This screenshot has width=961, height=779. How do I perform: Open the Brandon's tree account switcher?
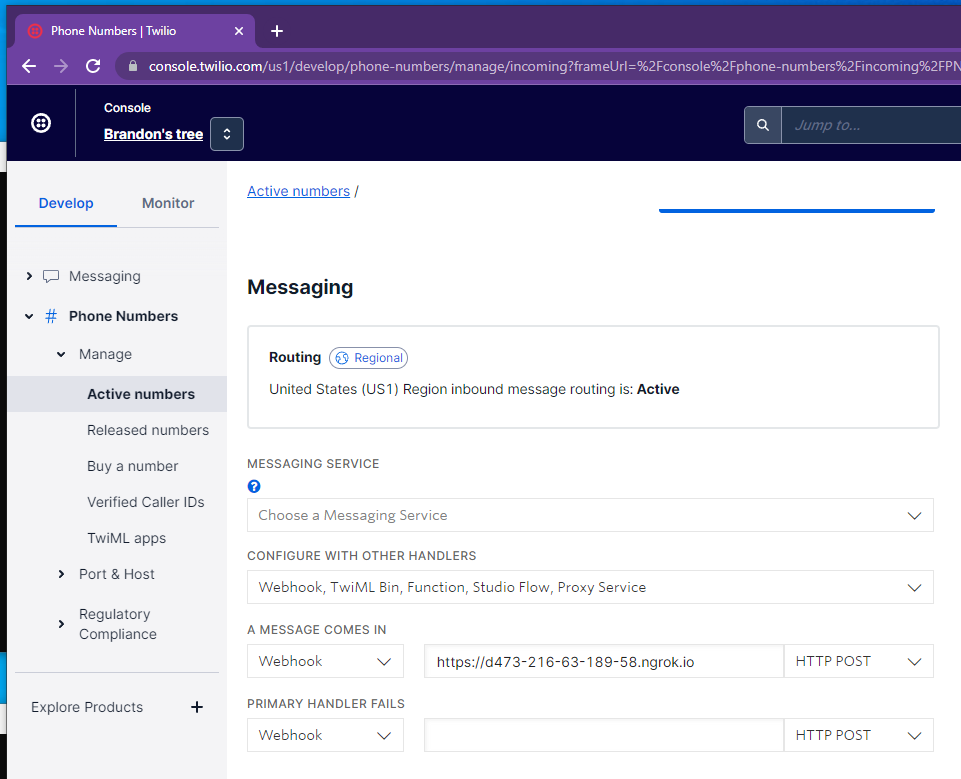226,133
